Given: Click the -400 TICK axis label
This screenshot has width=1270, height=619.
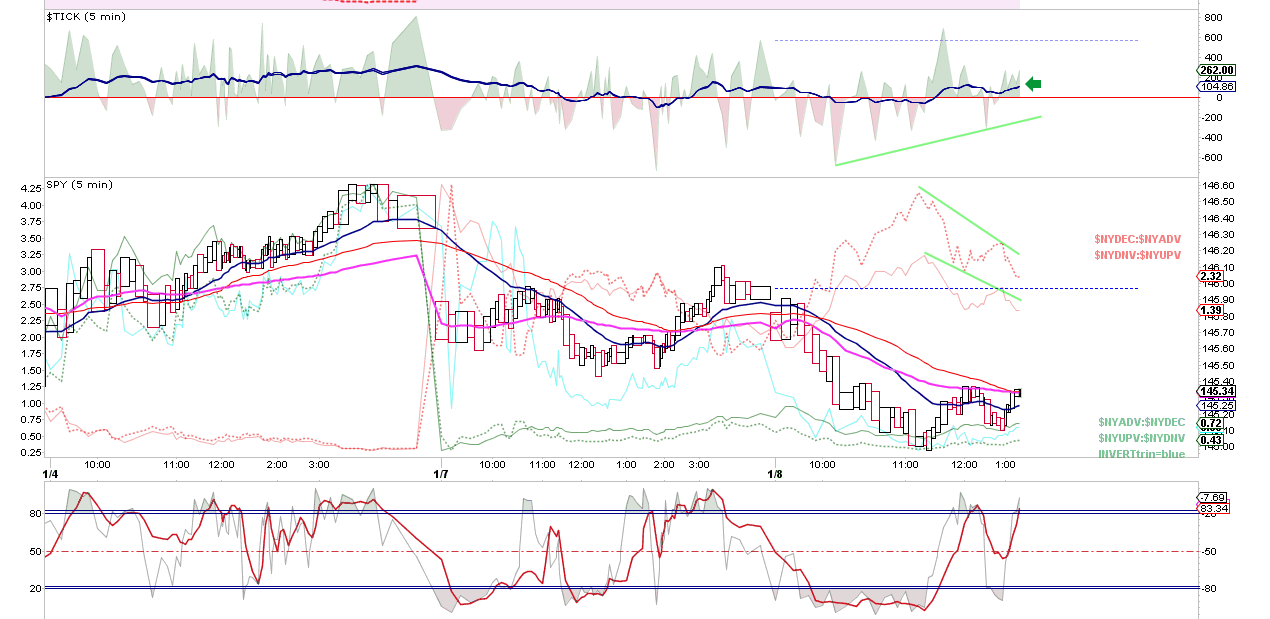Looking at the screenshot, I should (x=1212, y=138).
